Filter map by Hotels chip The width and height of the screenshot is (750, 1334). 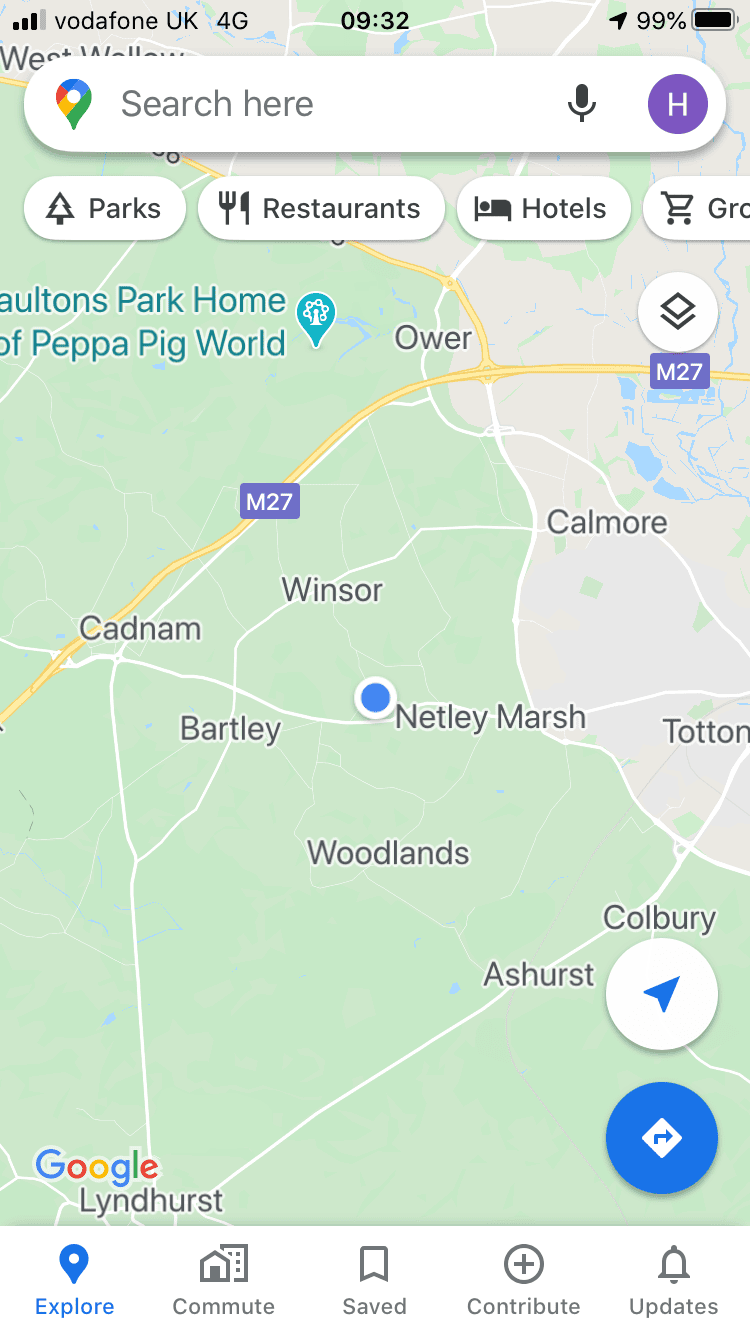[543, 208]
